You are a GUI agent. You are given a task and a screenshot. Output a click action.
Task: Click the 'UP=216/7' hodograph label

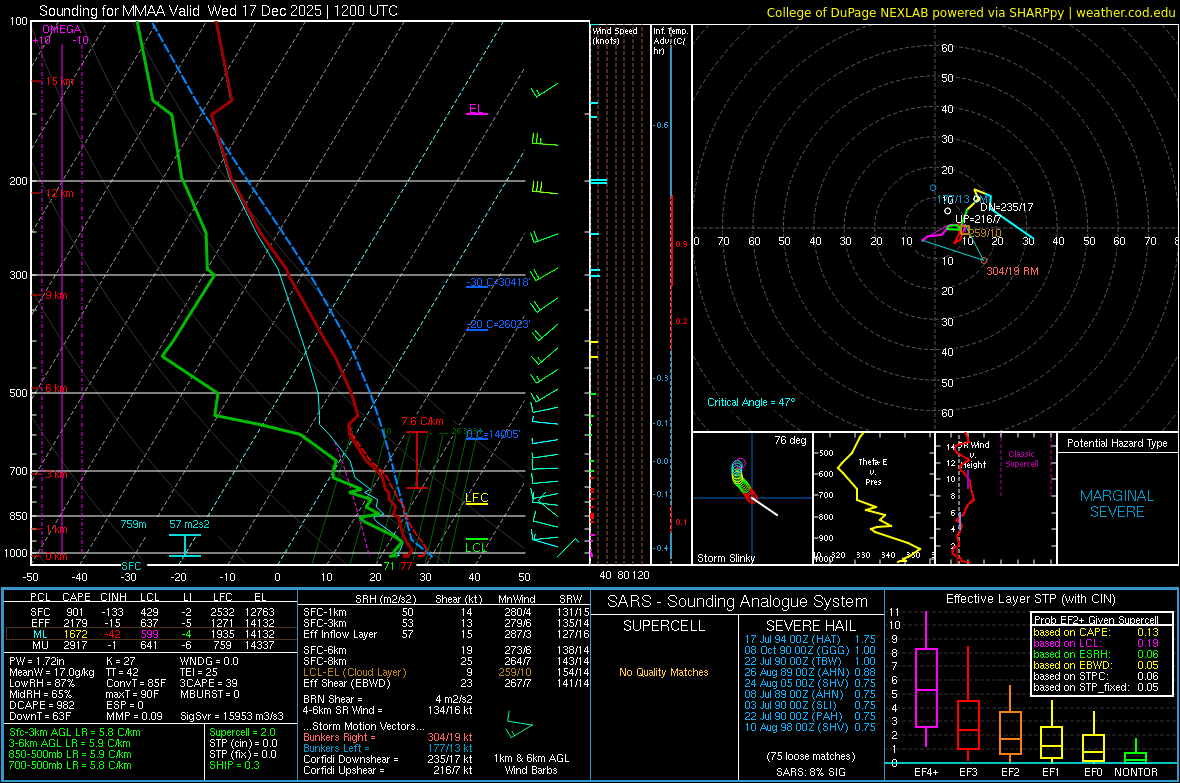coord(978,219)
